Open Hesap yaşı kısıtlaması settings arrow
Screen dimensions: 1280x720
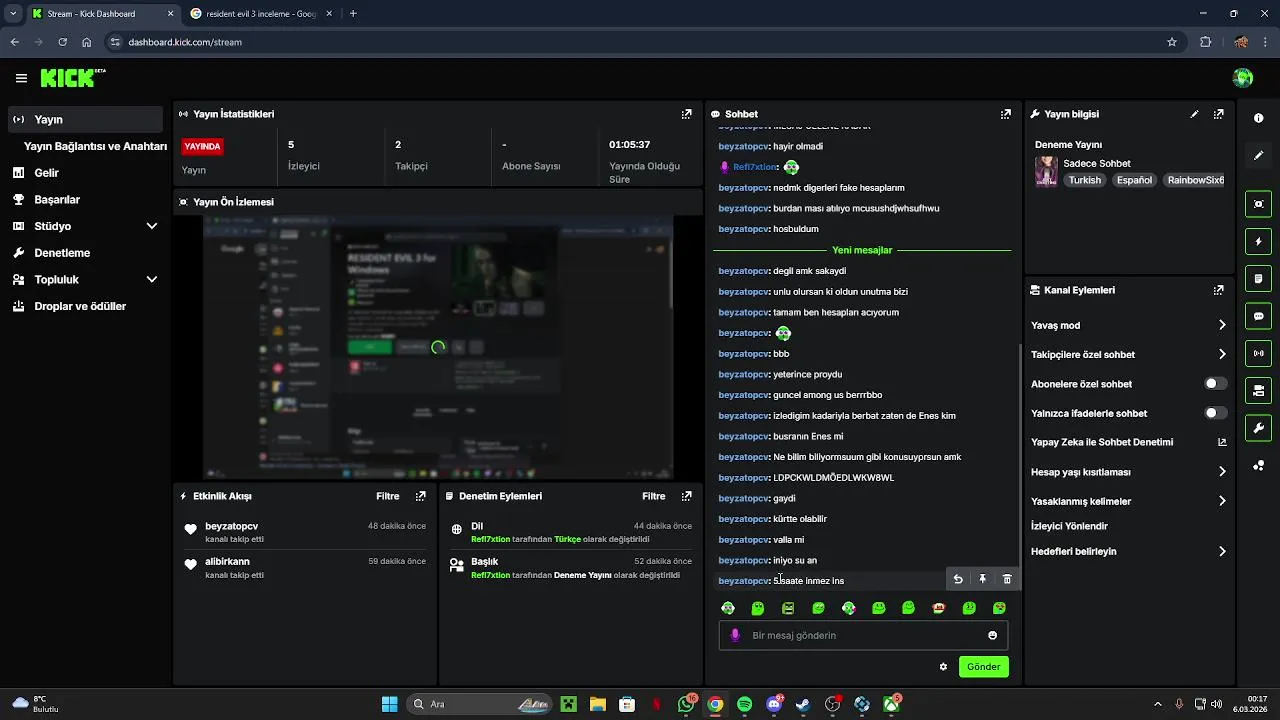[x=1222, y=472]
